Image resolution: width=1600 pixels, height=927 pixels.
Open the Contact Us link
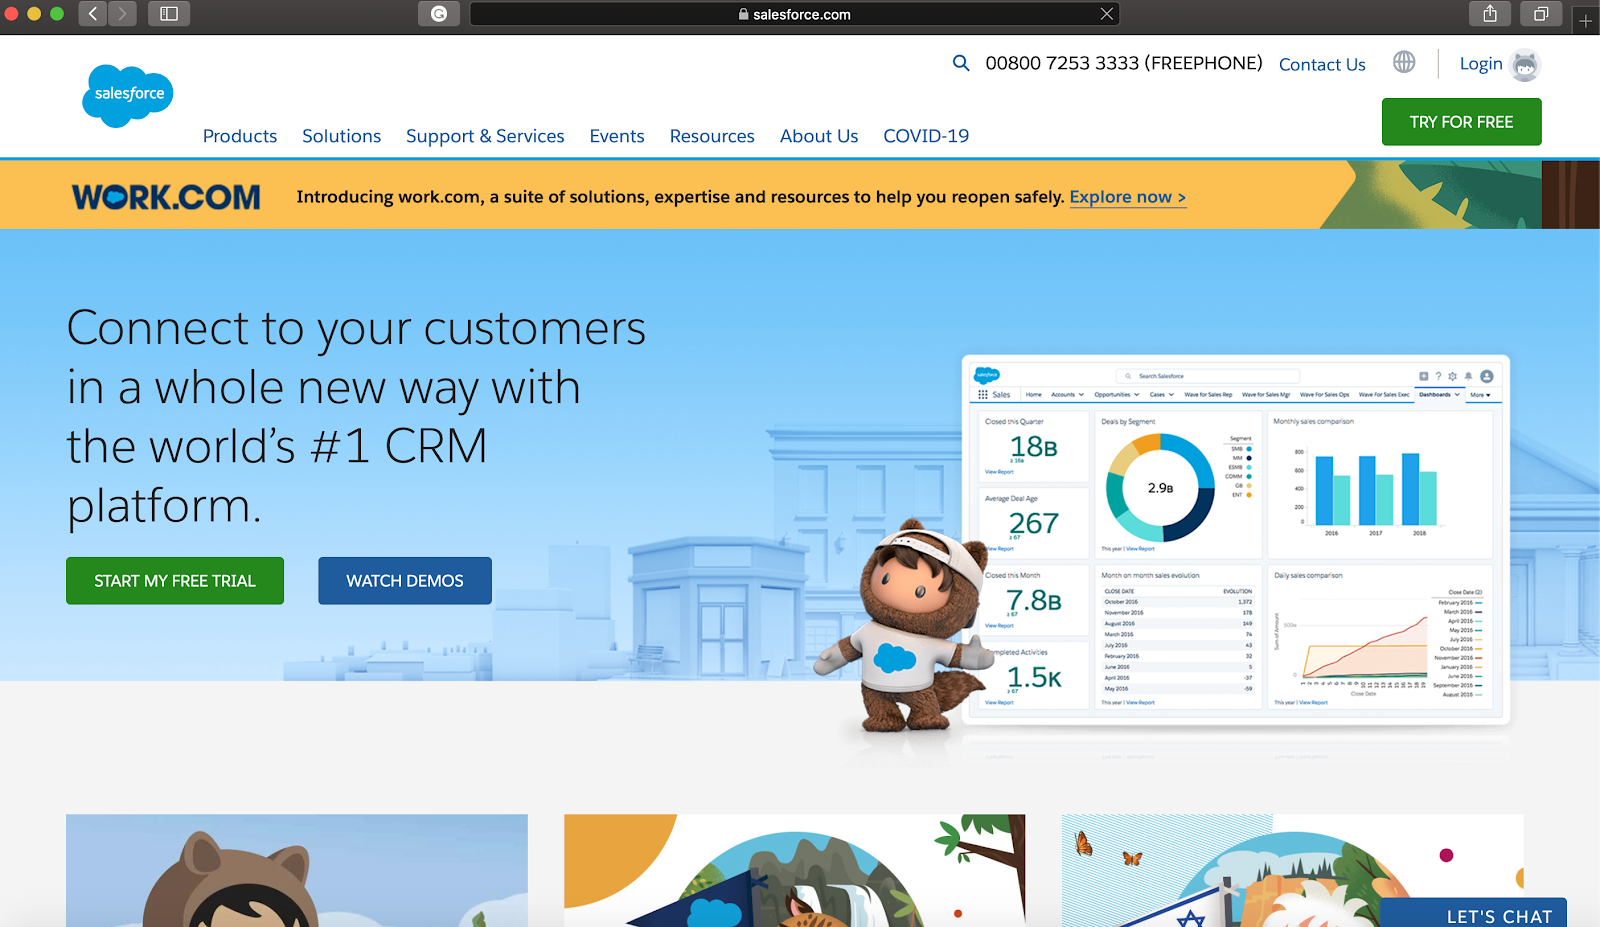(x=1322, y=65)
